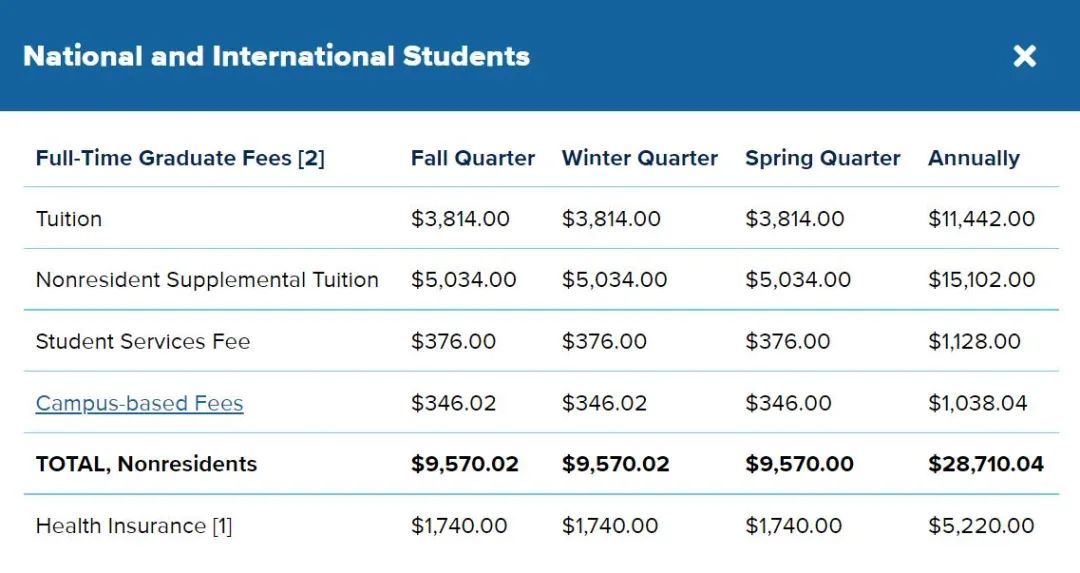Image resolution: width=1080 pixels, height=573 pixels.
Task: Select the Nonresident Supplemental Tuition label
Action: point(207,280)
